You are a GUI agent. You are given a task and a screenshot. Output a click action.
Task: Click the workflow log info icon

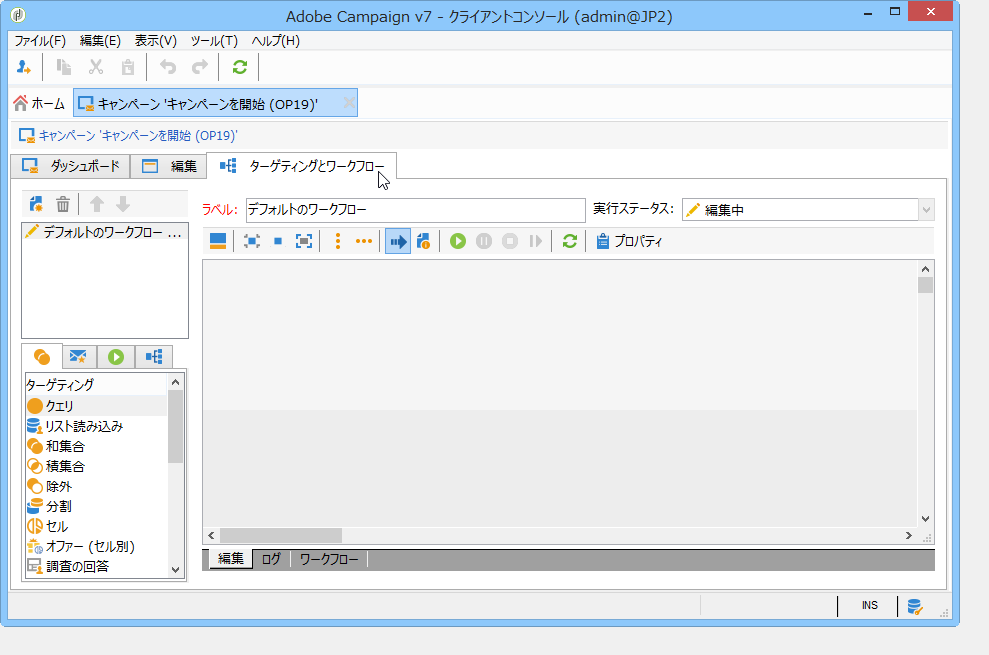click(x=424, y=241)
